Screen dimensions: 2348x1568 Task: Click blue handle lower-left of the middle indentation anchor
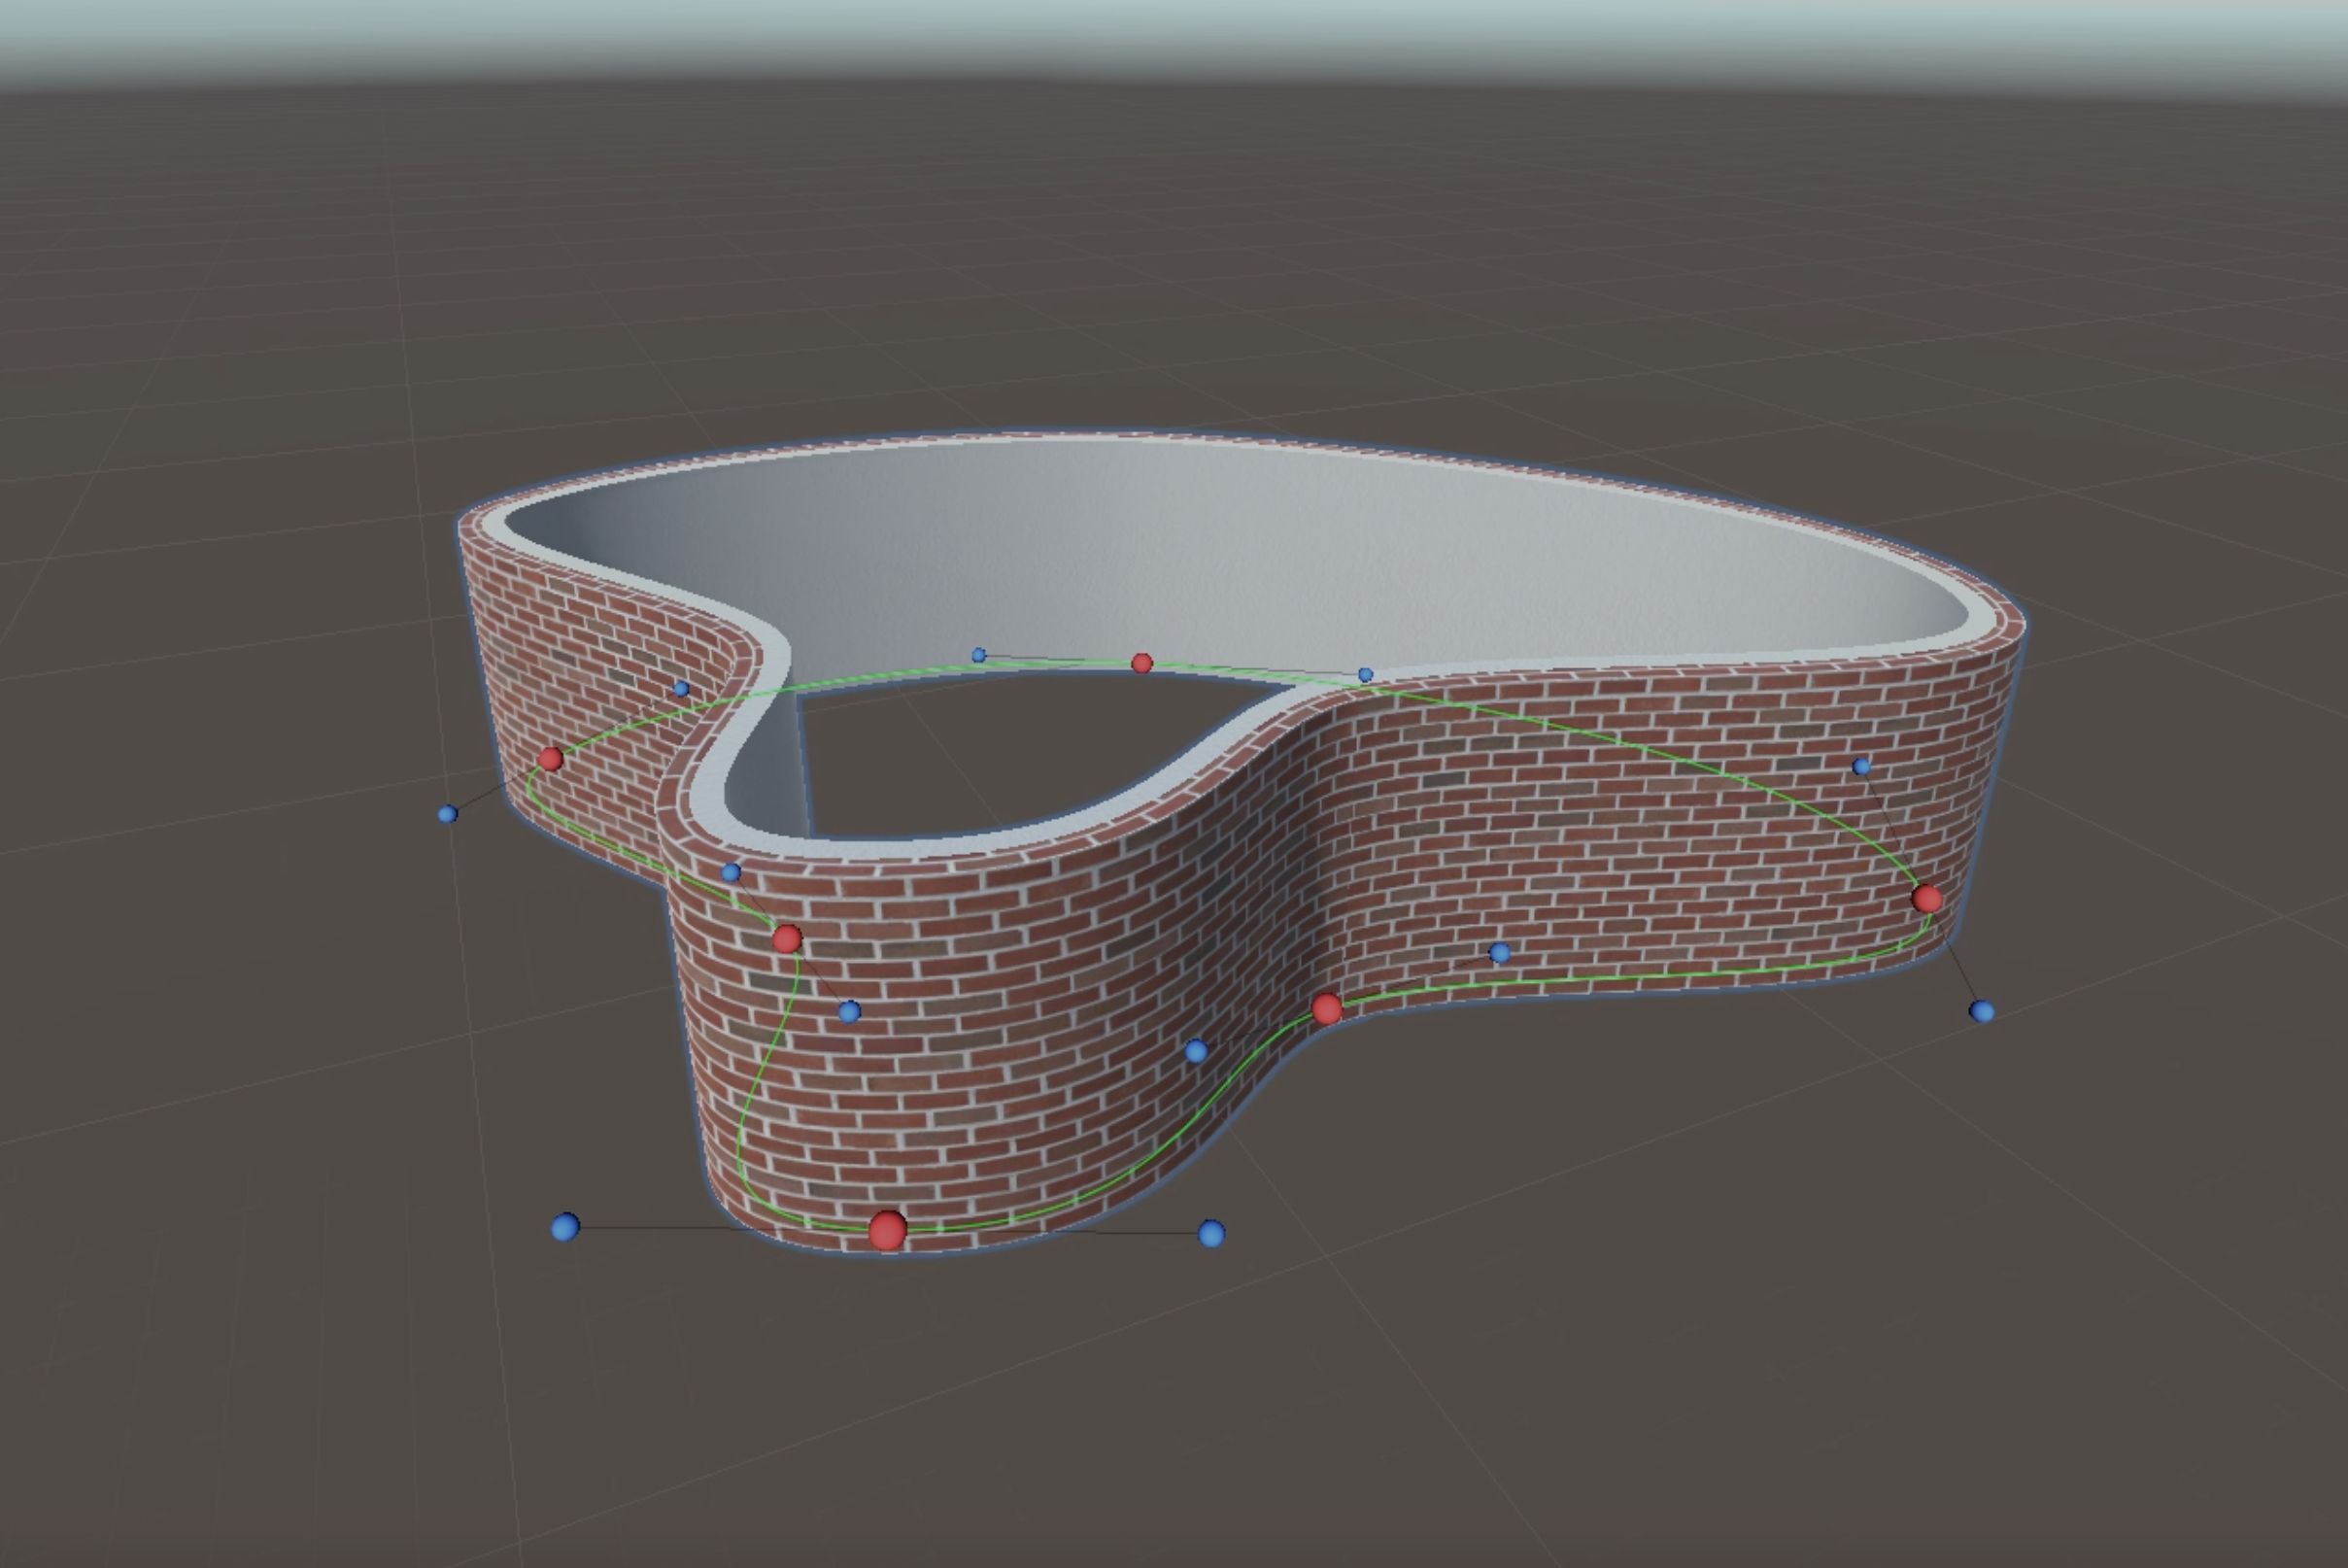coord(1196,1051)
